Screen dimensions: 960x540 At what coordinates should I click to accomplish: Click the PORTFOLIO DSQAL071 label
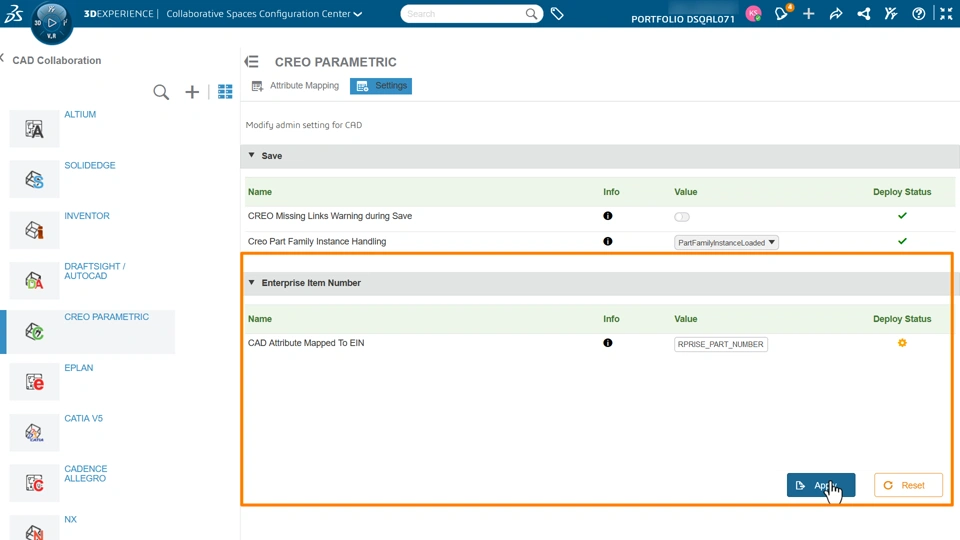pyautogui.click(x=683, y=19)
